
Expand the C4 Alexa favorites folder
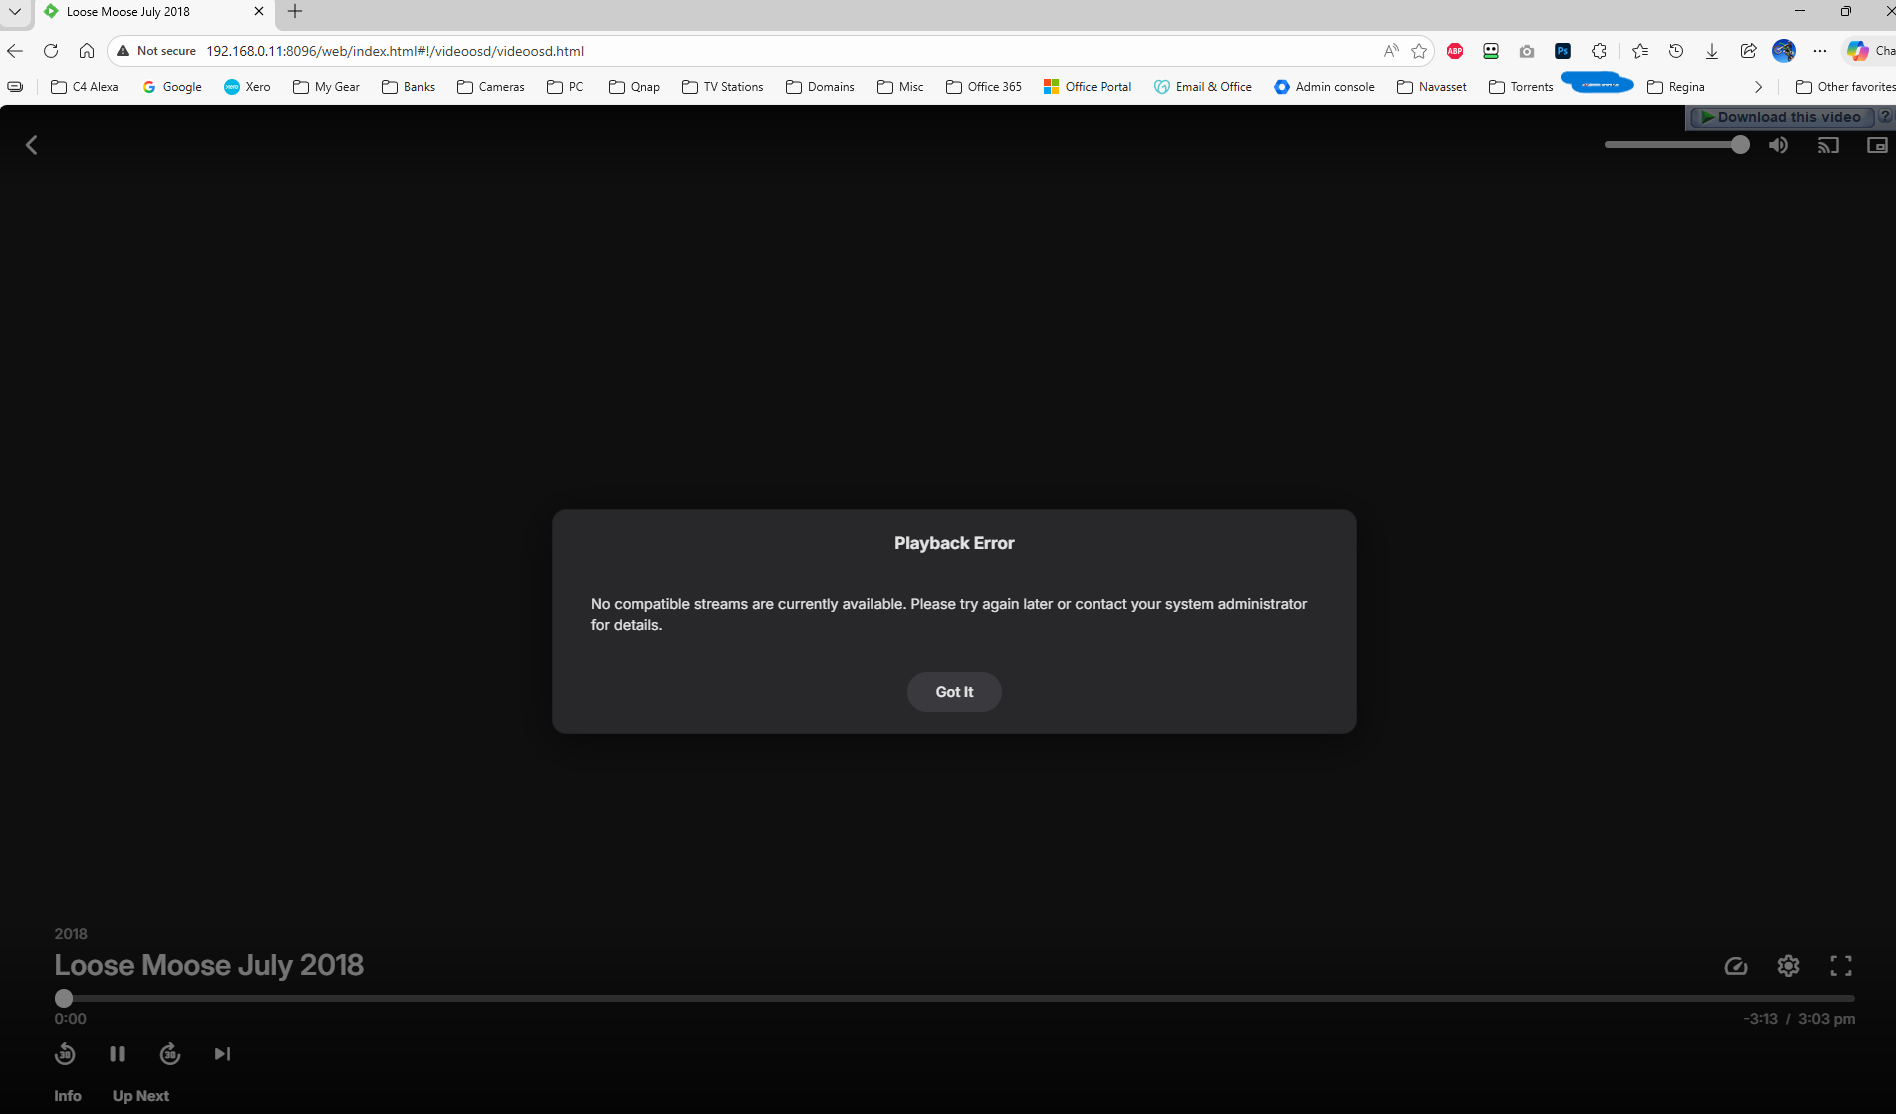tap(85, 87)
